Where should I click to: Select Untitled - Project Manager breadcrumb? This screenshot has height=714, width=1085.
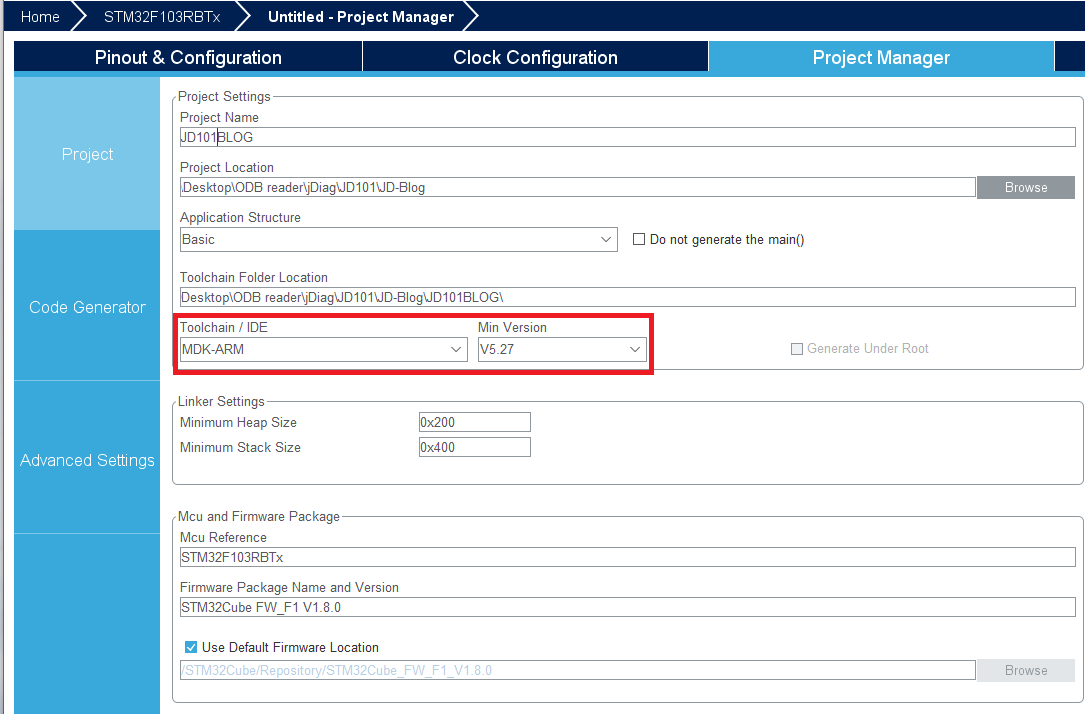click(x=360, y=17)
